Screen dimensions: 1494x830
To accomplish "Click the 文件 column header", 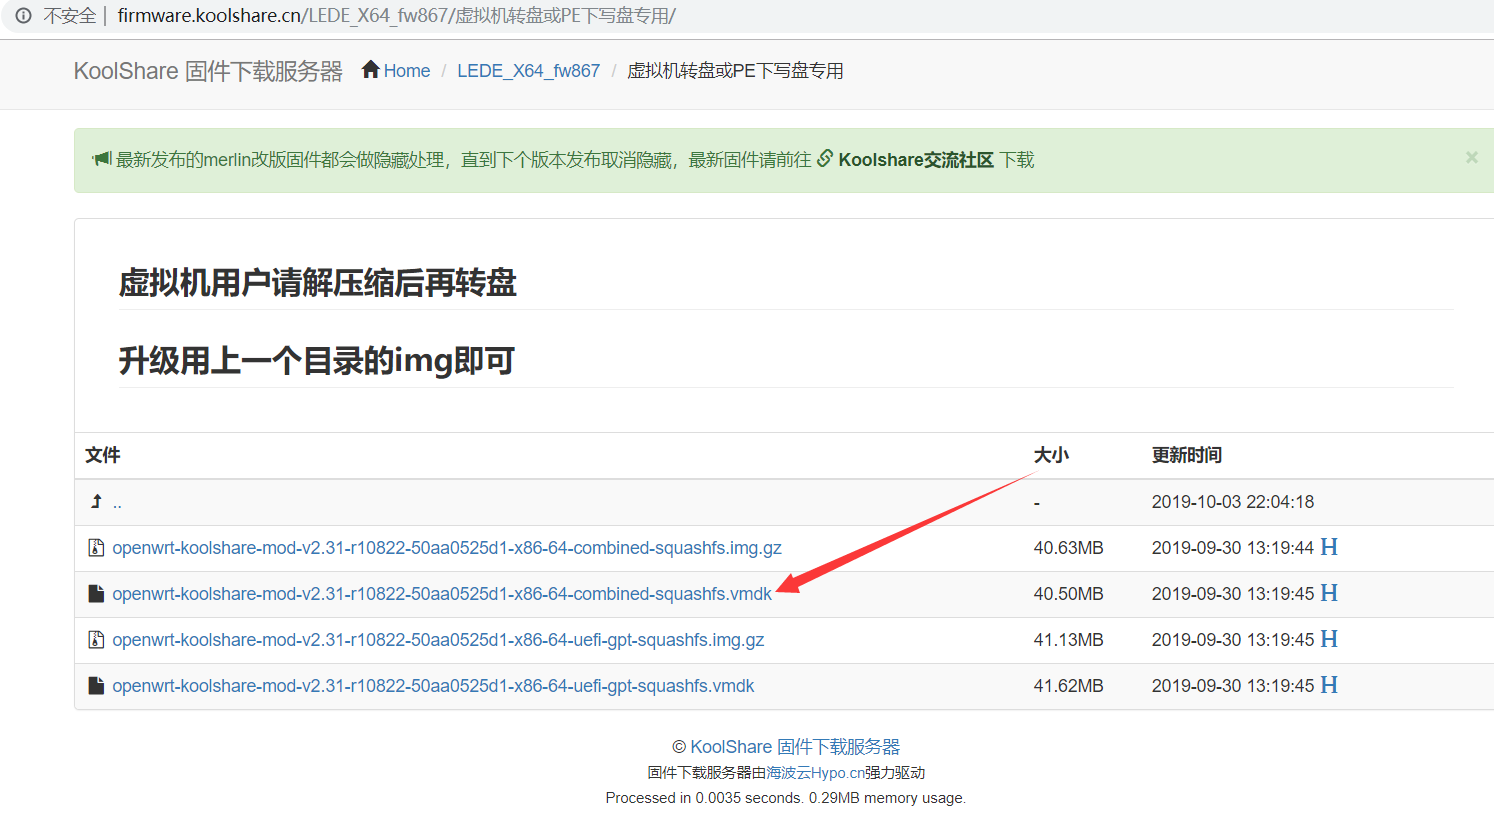I will point(103,455).
